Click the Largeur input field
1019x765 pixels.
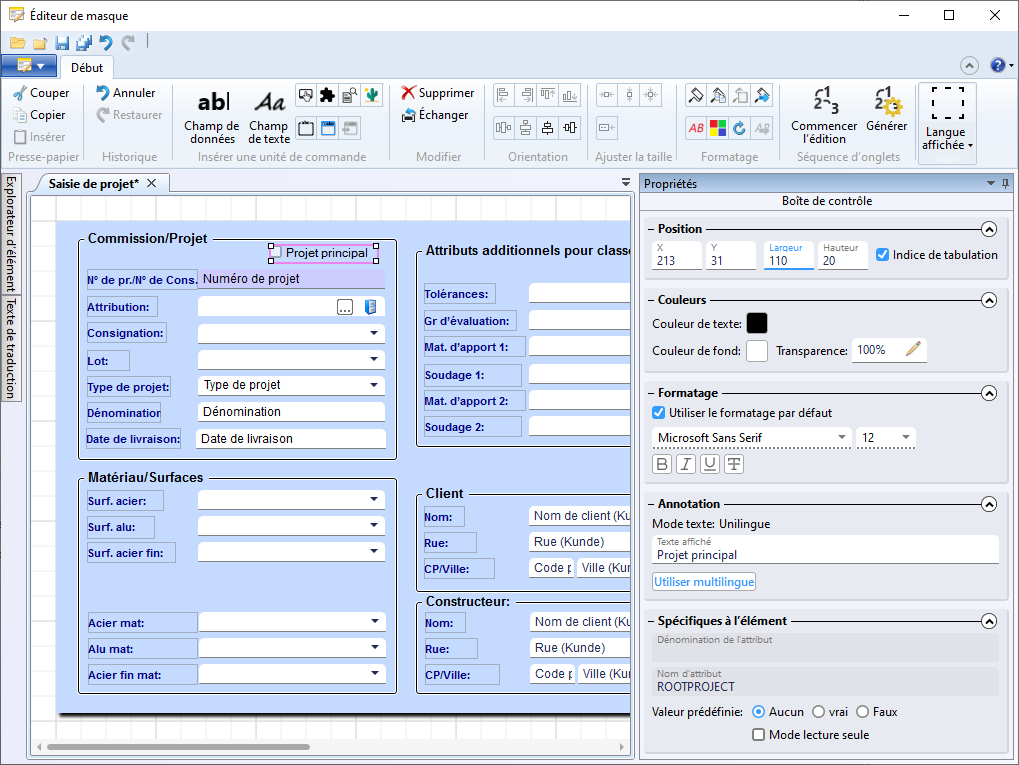(x=788, y=260)
